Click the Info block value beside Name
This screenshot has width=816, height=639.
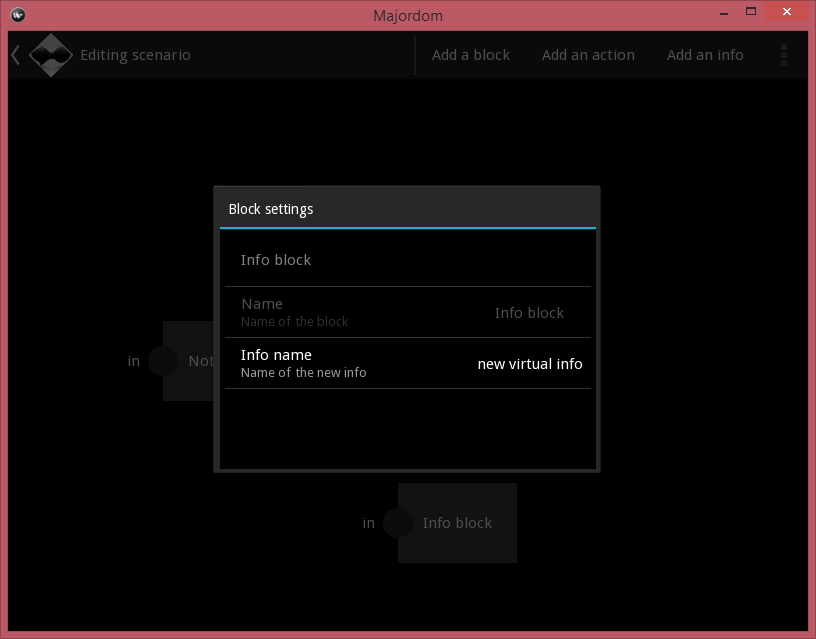(529, 312)
